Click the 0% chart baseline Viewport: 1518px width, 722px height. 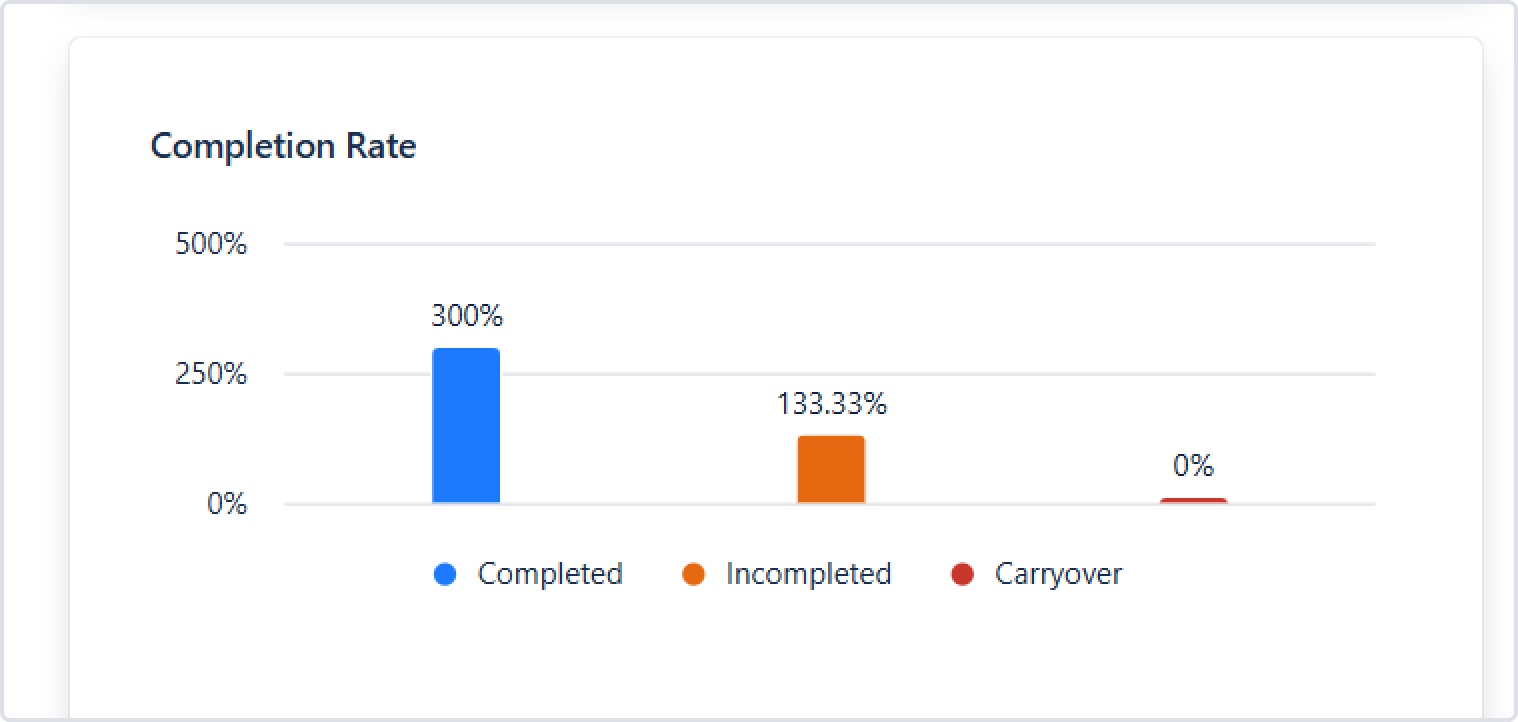tap(1000, 504)
